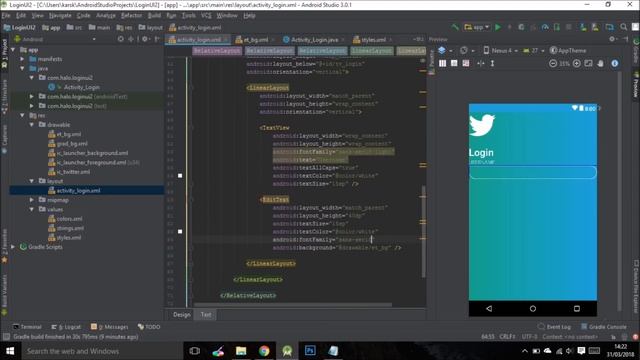This screenshot has width=640, height=360.
Task: Open the app run configuration dropdown
Action: click(477, 27)
